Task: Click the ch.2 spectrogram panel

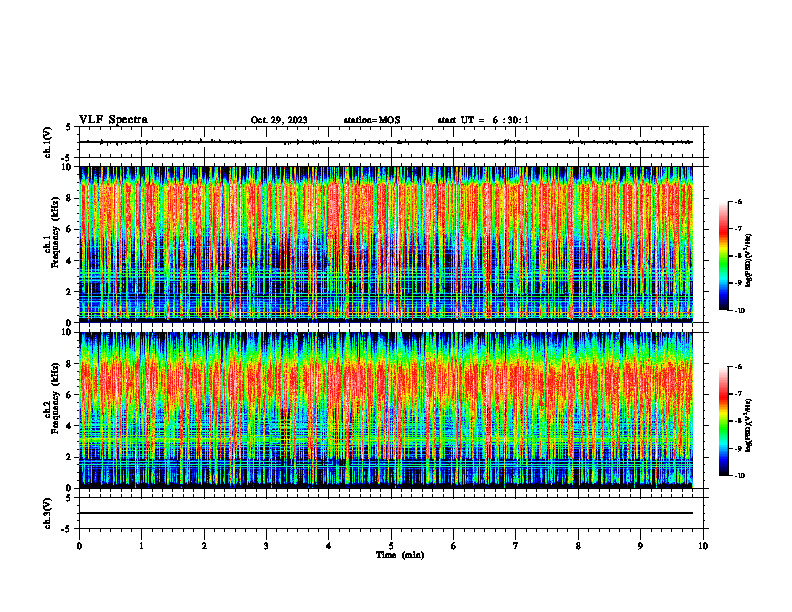Action: (386, 410)
